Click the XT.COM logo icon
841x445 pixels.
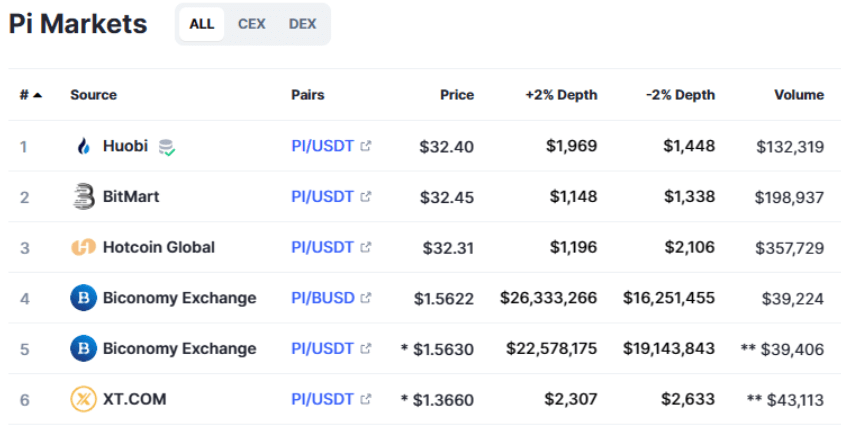[x=83, y=399]
